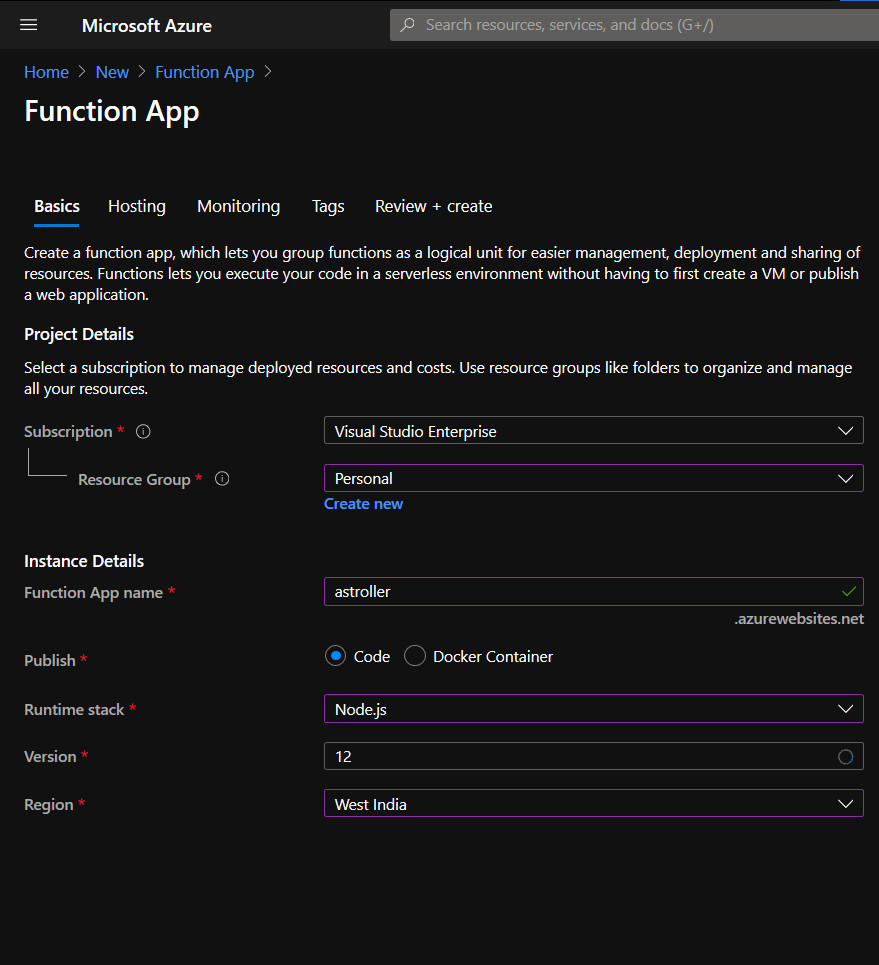Open the Subscription dropdown
879x965 pixels.
click(593, 430)
